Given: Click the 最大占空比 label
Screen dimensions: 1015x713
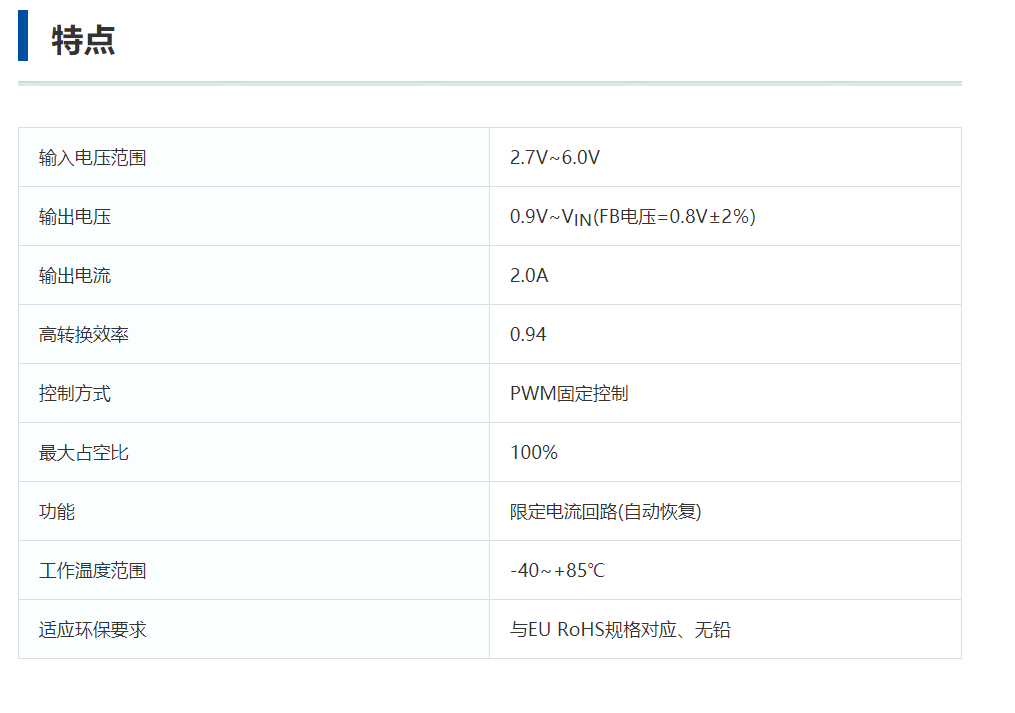Looking at the screenshot, I should pos(78,452).
